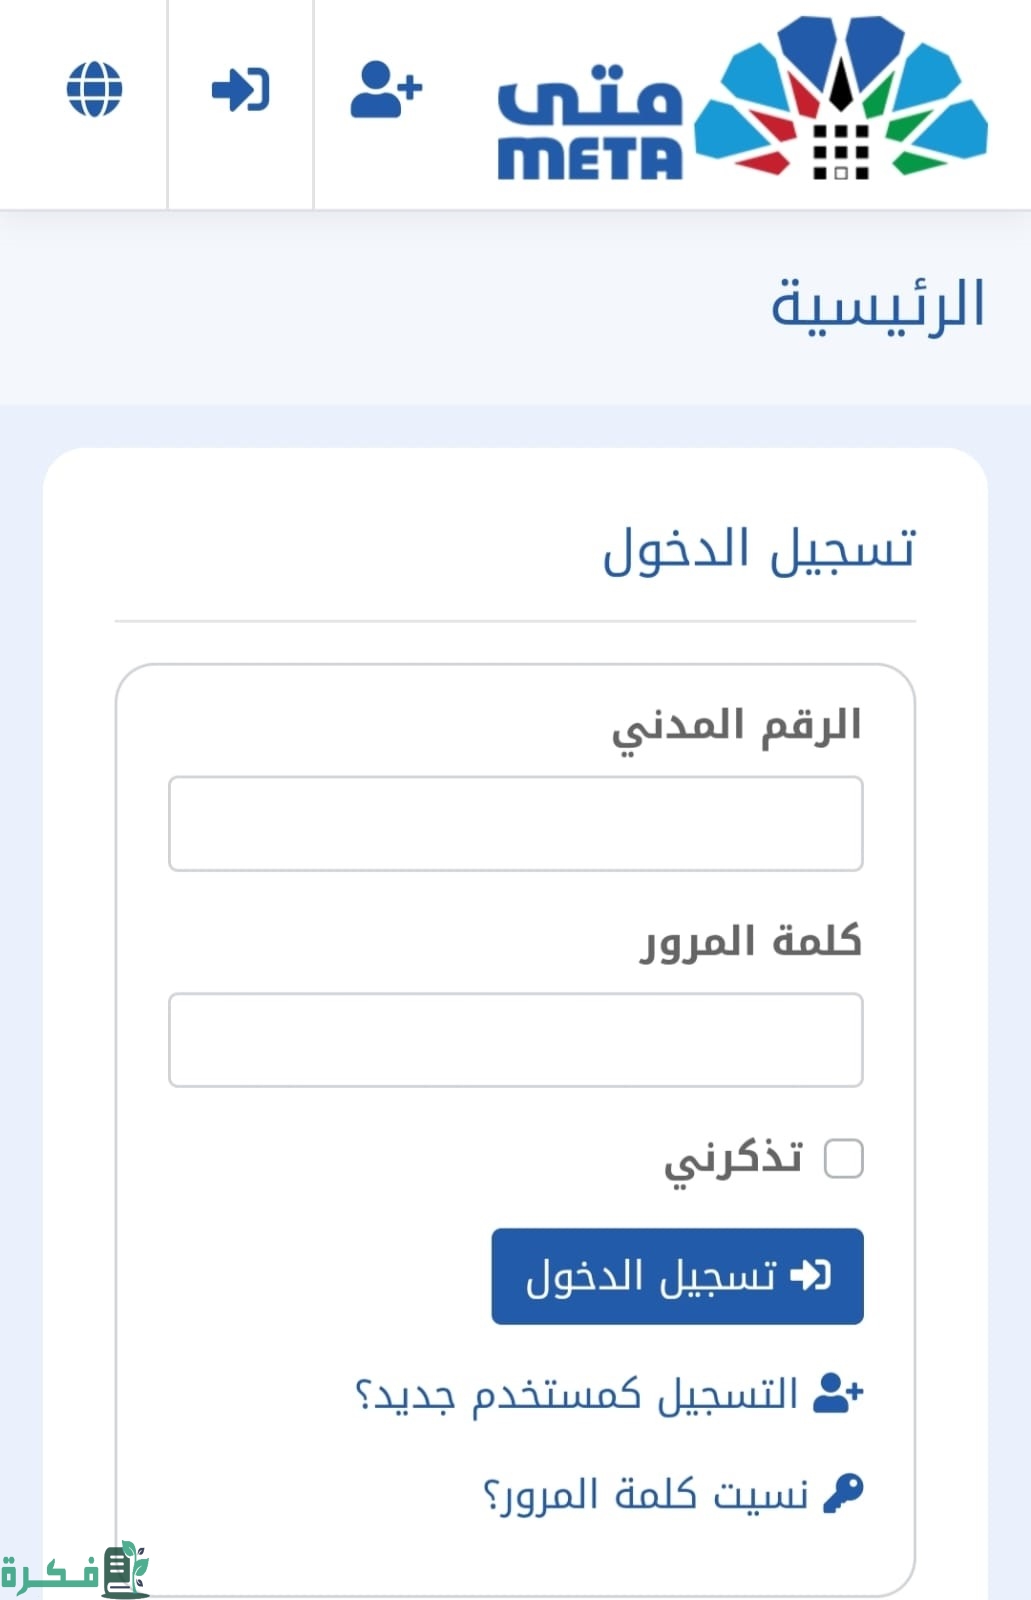Click the globe language icon in the header
1031x1600 pixels.
94,90
